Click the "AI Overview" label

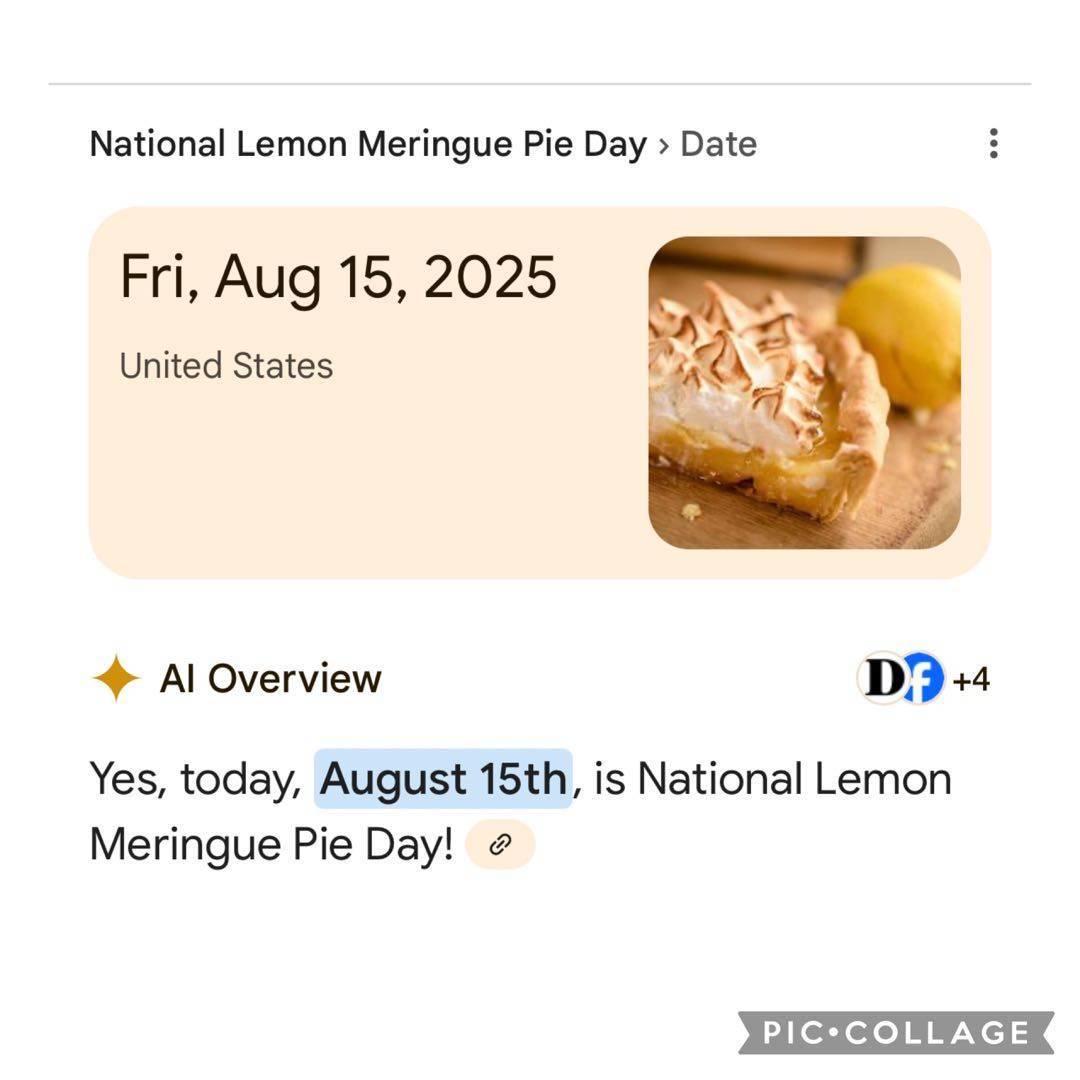point(271,678)
